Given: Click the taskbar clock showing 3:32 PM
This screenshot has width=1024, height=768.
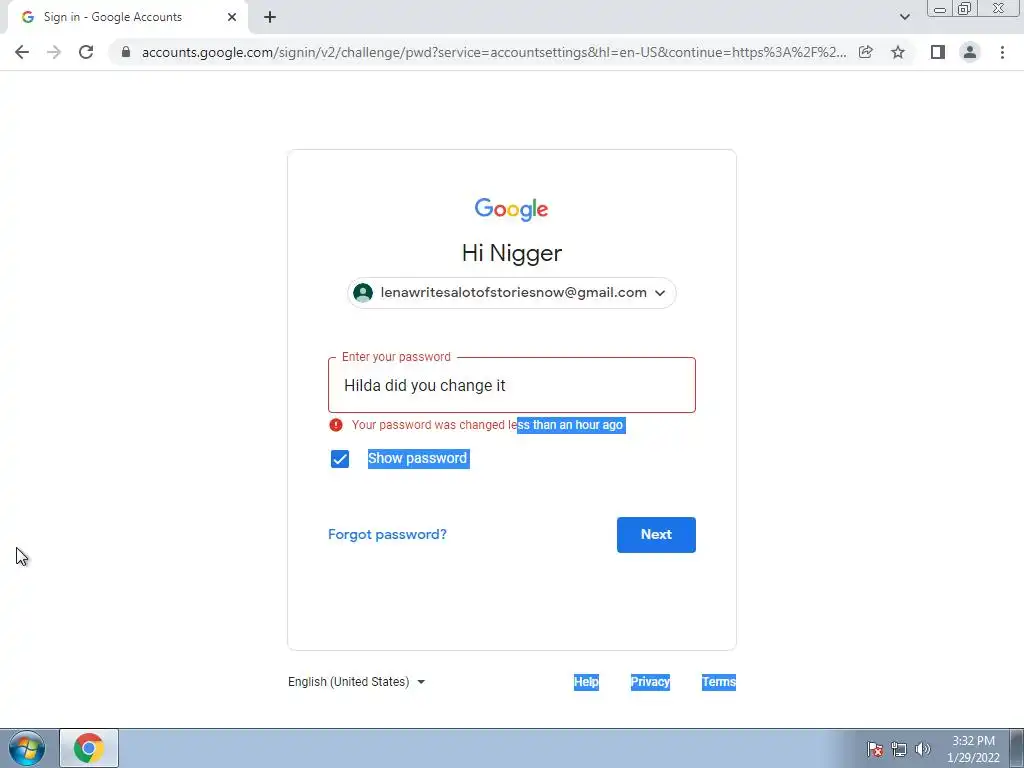Looking at the screenshot, I should click(x=973, y=749).
